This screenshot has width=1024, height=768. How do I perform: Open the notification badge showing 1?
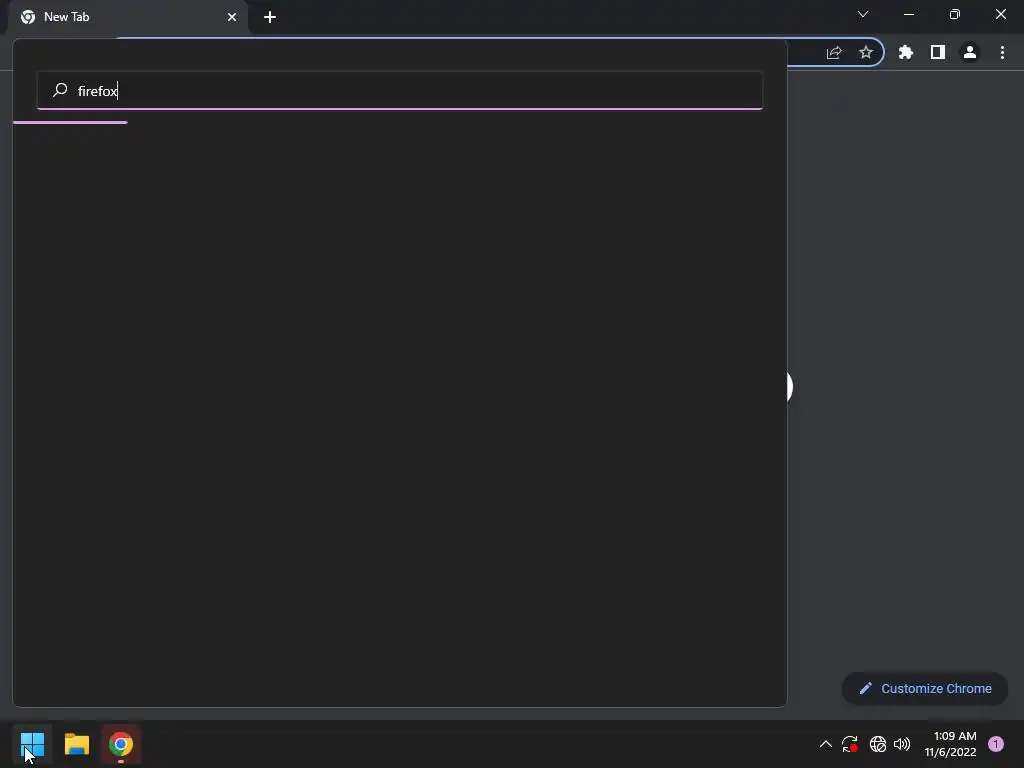coord(996,744)
